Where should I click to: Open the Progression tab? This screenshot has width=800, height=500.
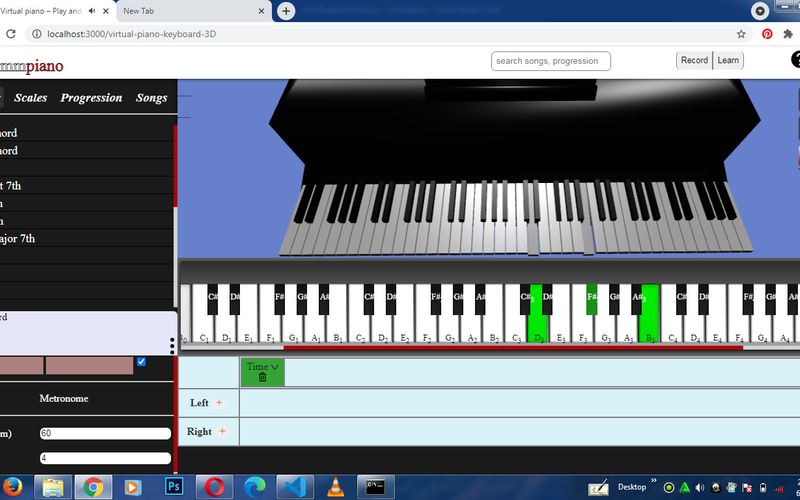point(91,98)
